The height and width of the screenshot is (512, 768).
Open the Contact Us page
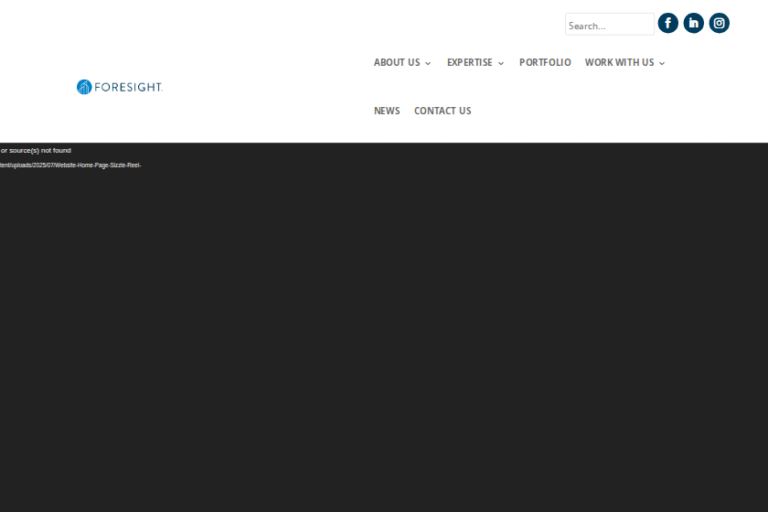[442, 111]
